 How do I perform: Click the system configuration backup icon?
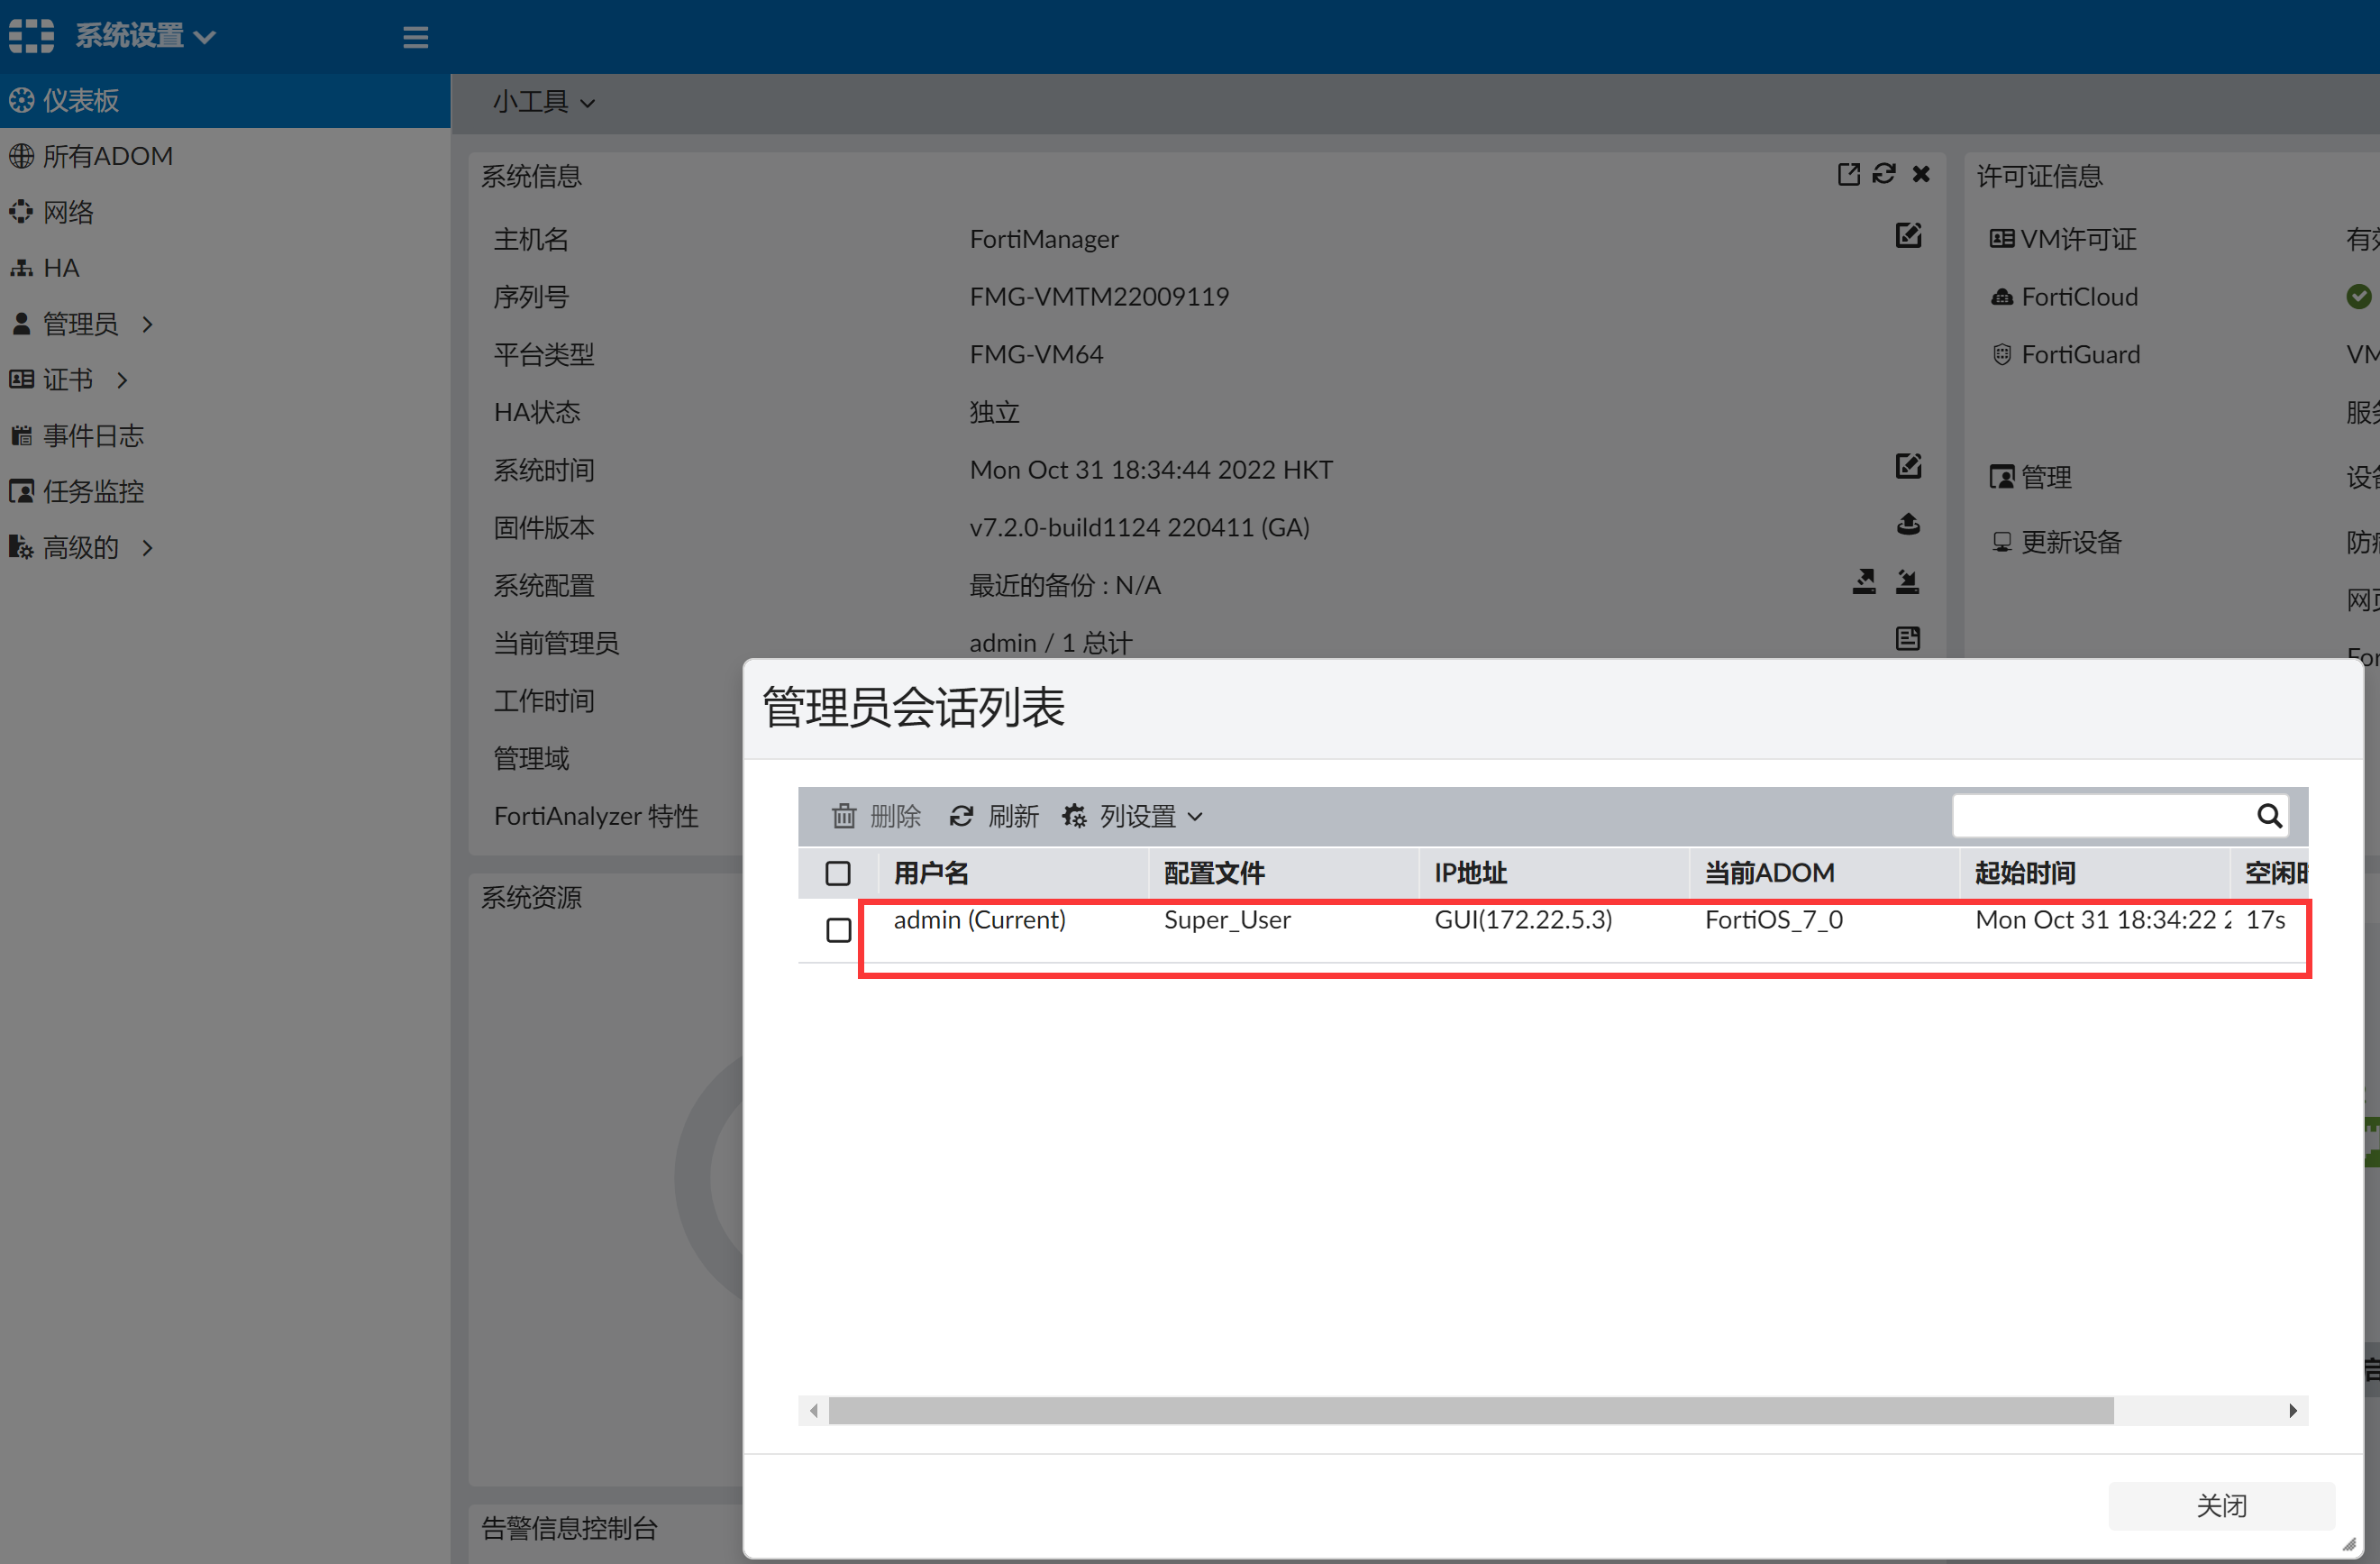click(x=1864, y=582)
